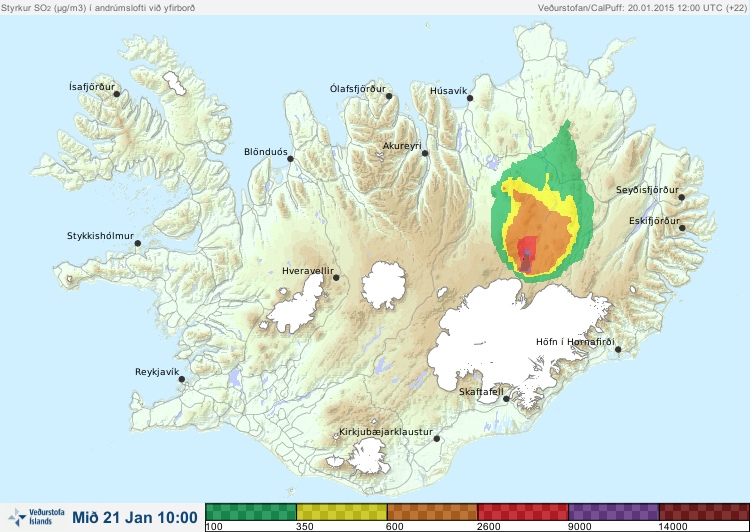
Task: Select the green 100 legend swatch
Action: (x=251, y=512)
